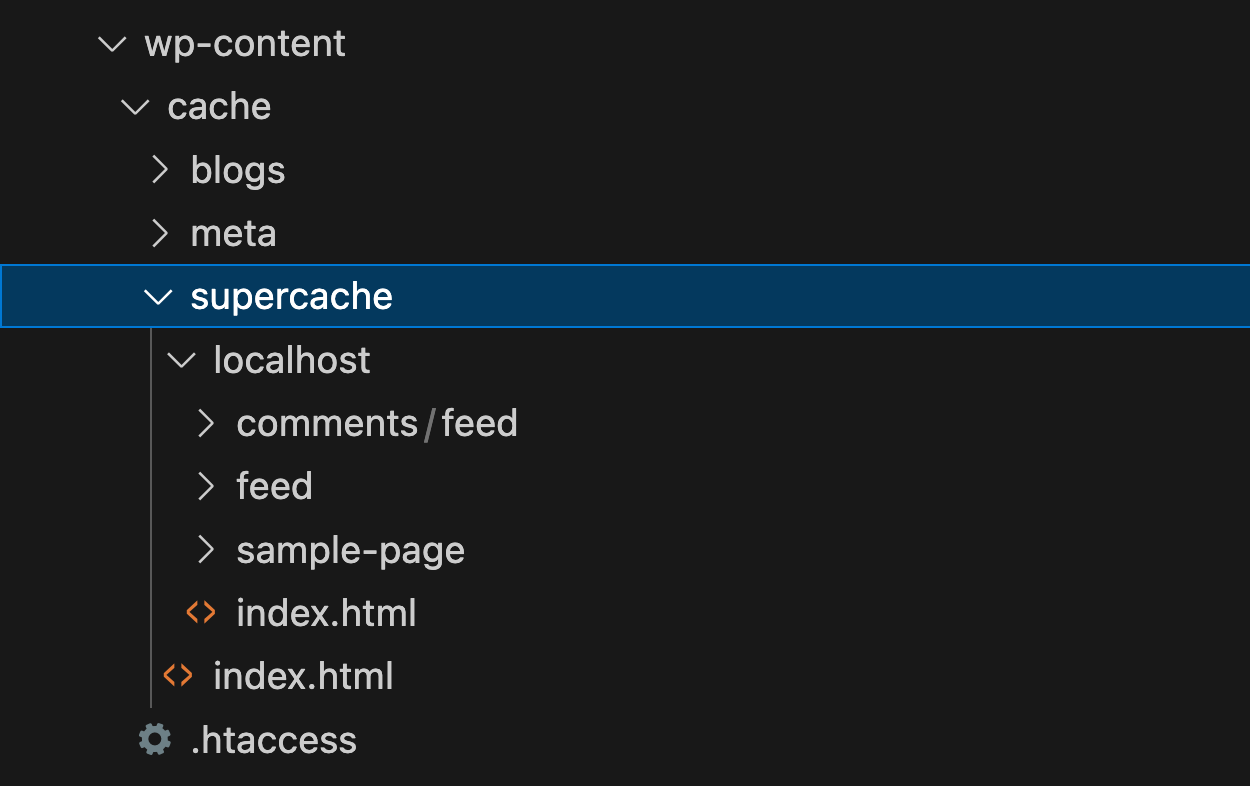Select the .htaccess file name
1250x786 pixels.
273,740
